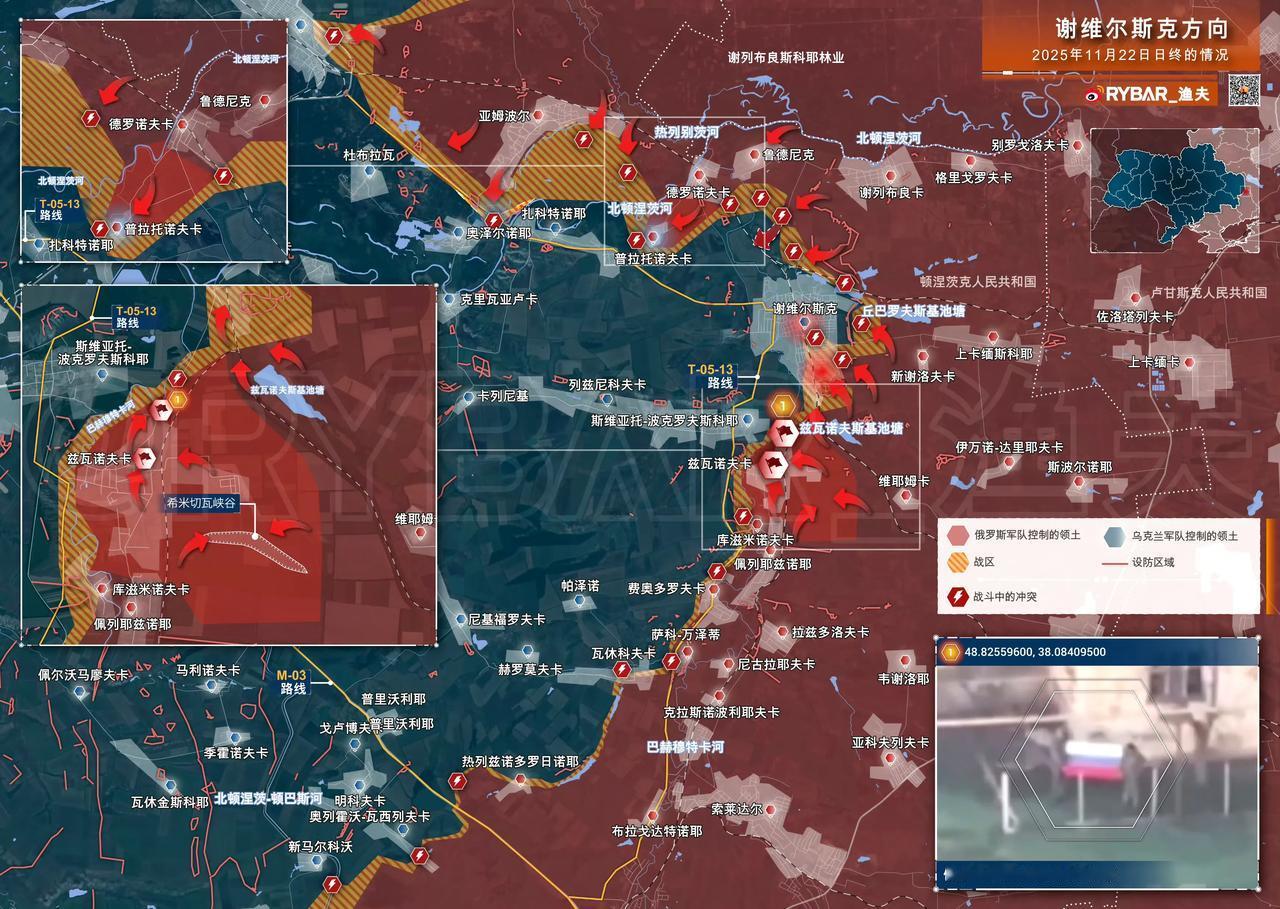Click the 上卡缅斯科耶 label
Image resolution: width=1280 pixels, height=909 pixels.
(x=993, y=353)
